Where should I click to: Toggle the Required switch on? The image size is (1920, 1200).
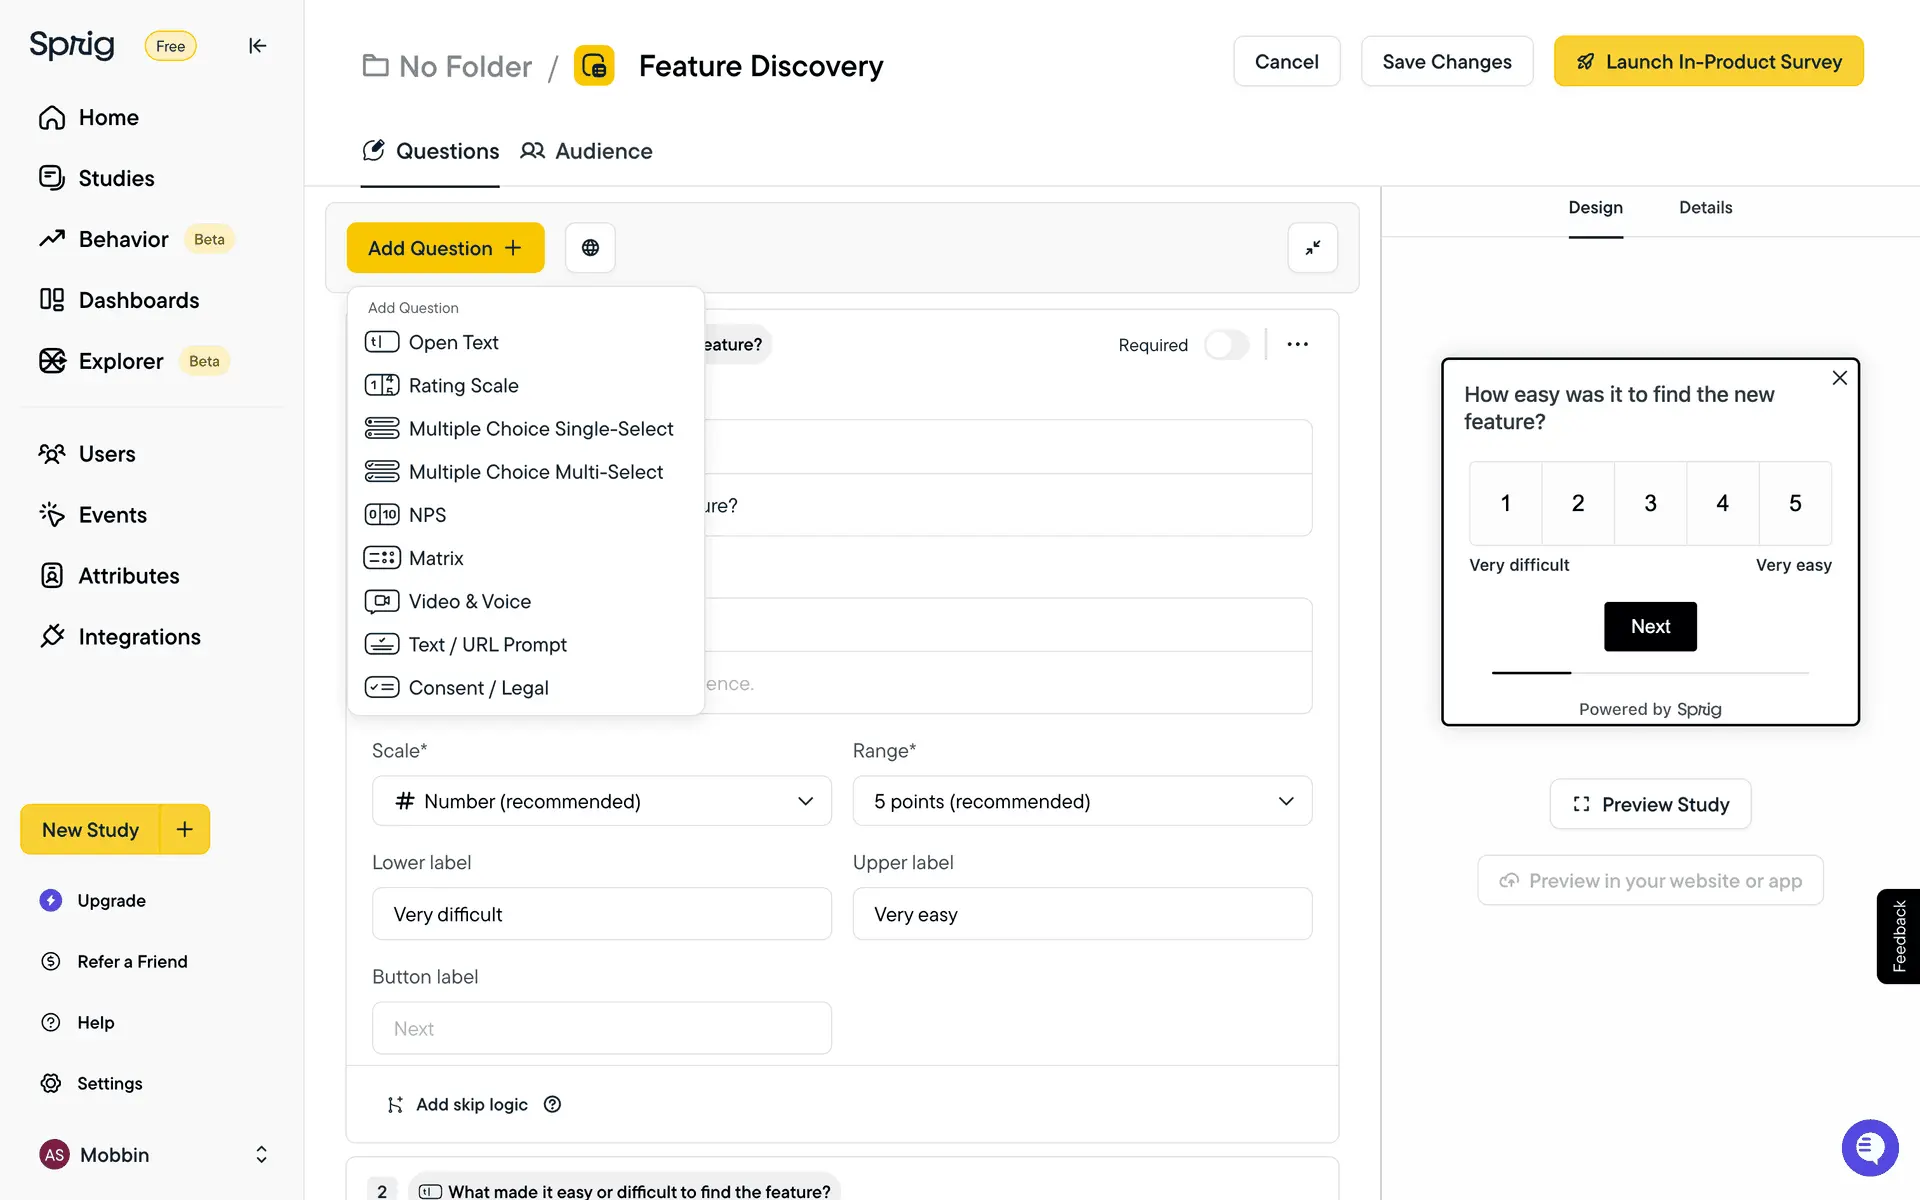[x=1226, y=345]
